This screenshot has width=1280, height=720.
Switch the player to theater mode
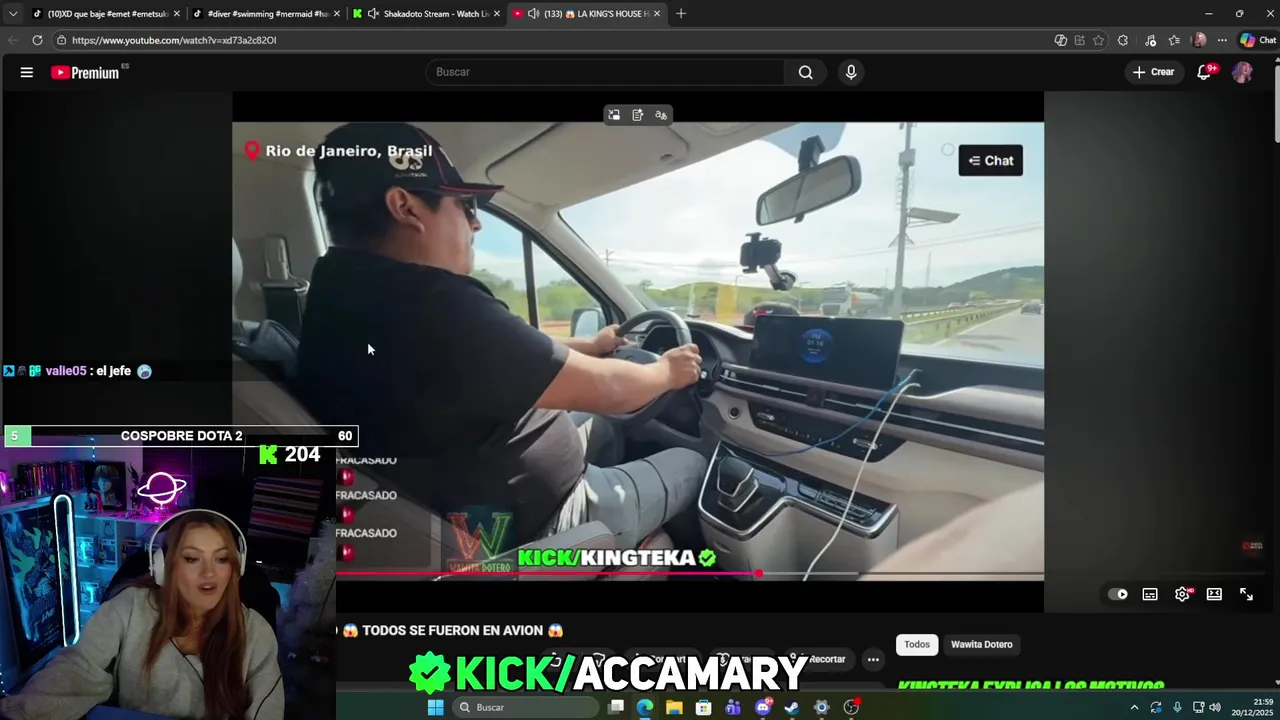coord(1214,594)
